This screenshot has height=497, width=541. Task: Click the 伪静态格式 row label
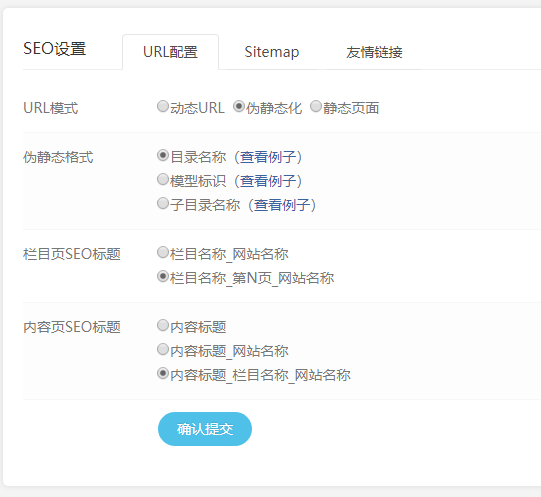58,157
